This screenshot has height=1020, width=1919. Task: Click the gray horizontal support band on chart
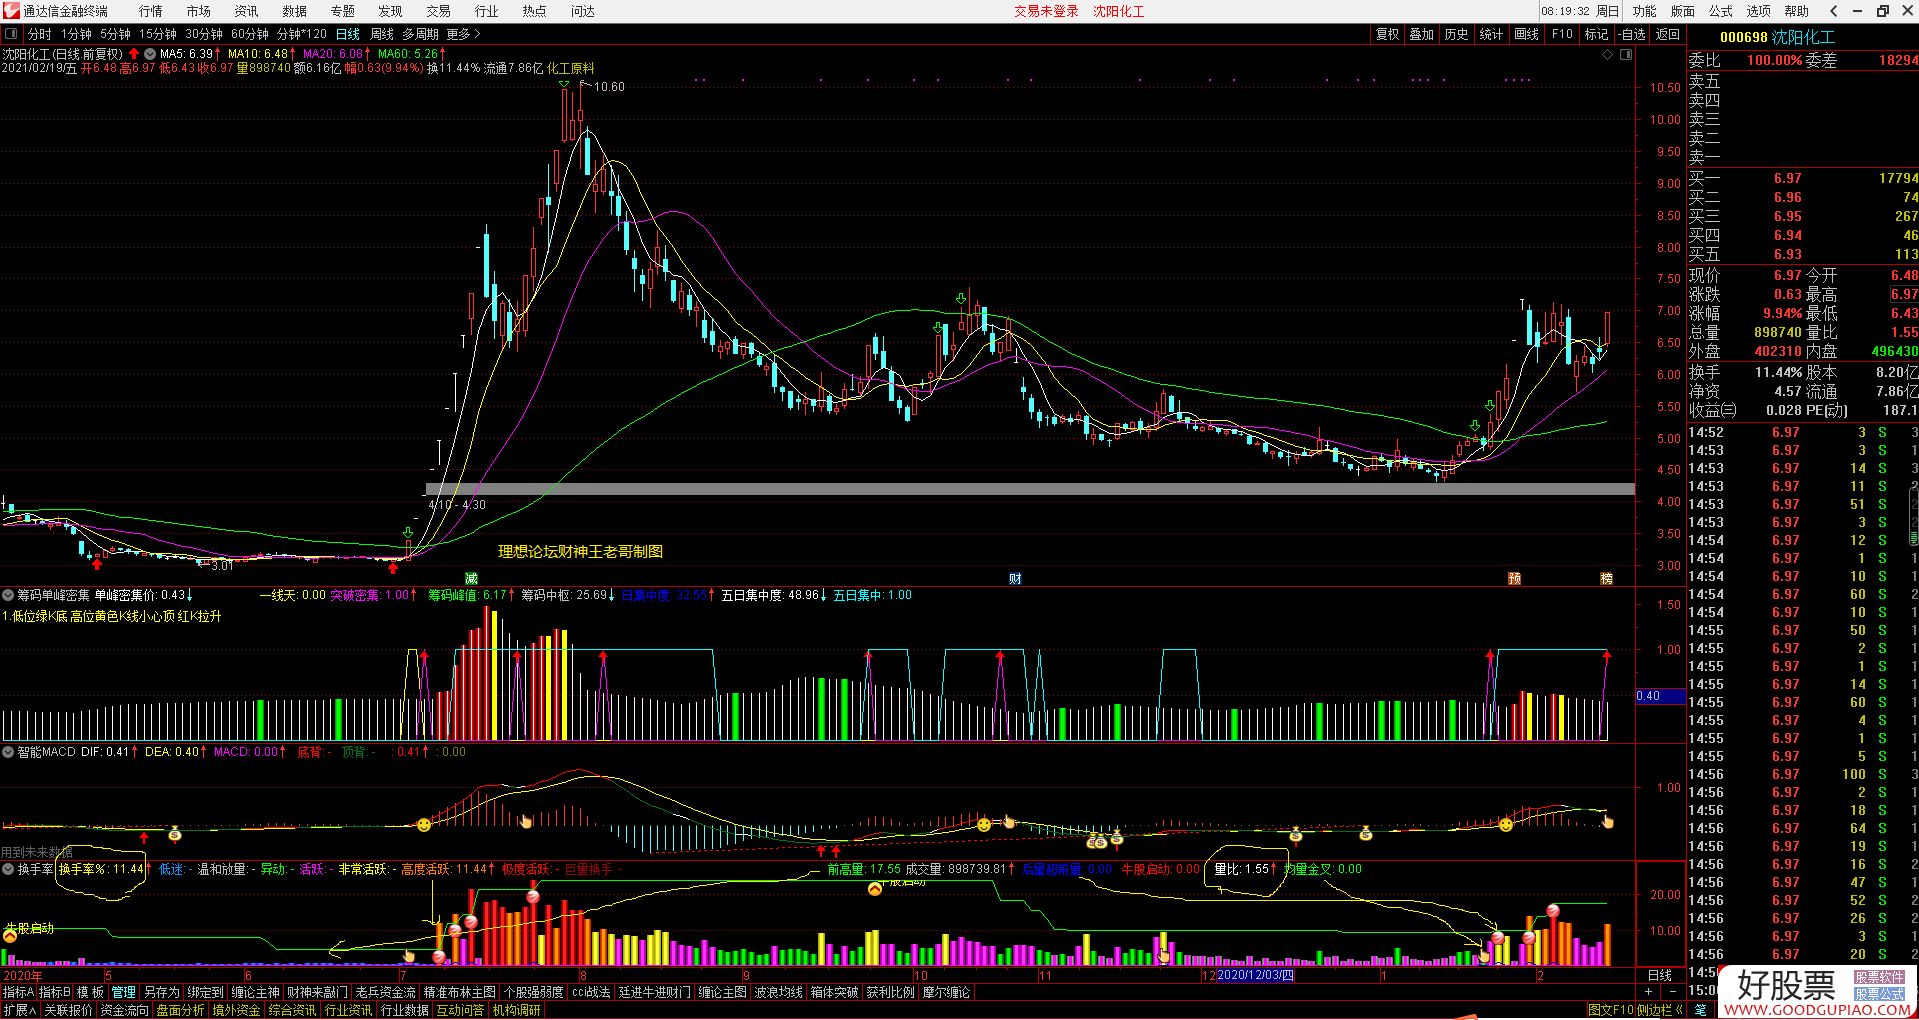(1000, 489)
